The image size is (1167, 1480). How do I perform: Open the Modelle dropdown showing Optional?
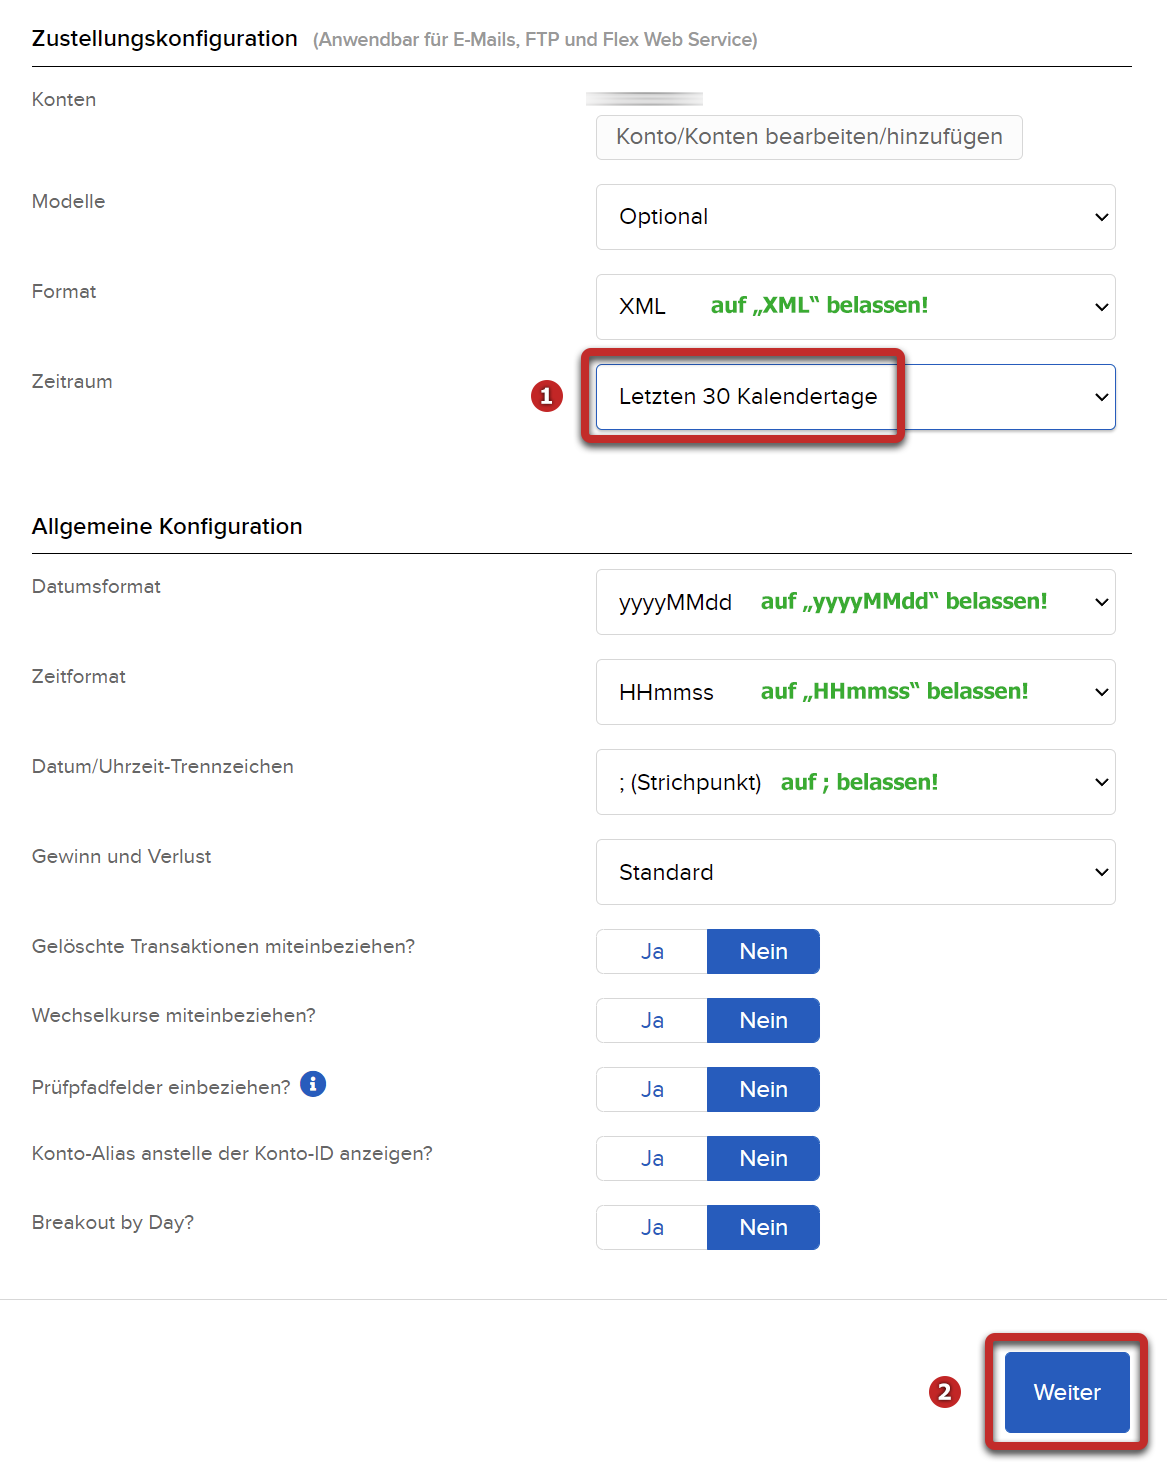tap(855, 217)
